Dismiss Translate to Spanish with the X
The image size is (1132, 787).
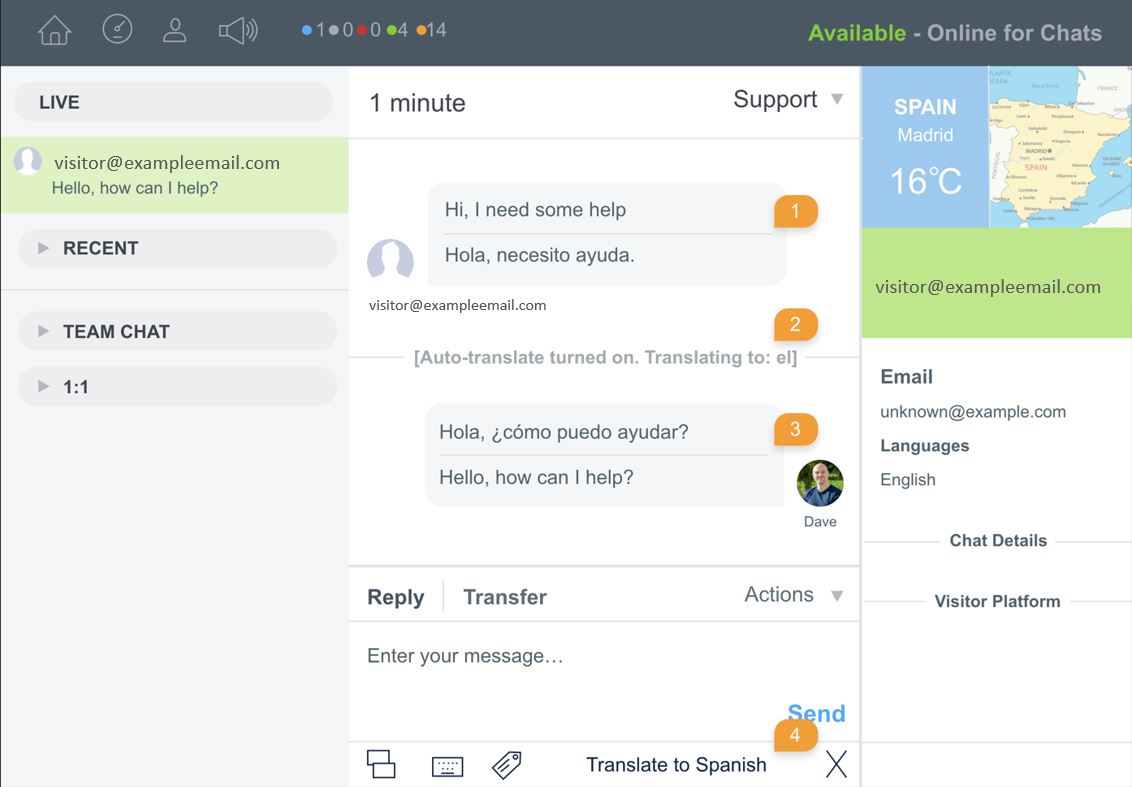(x=836, y=763)
